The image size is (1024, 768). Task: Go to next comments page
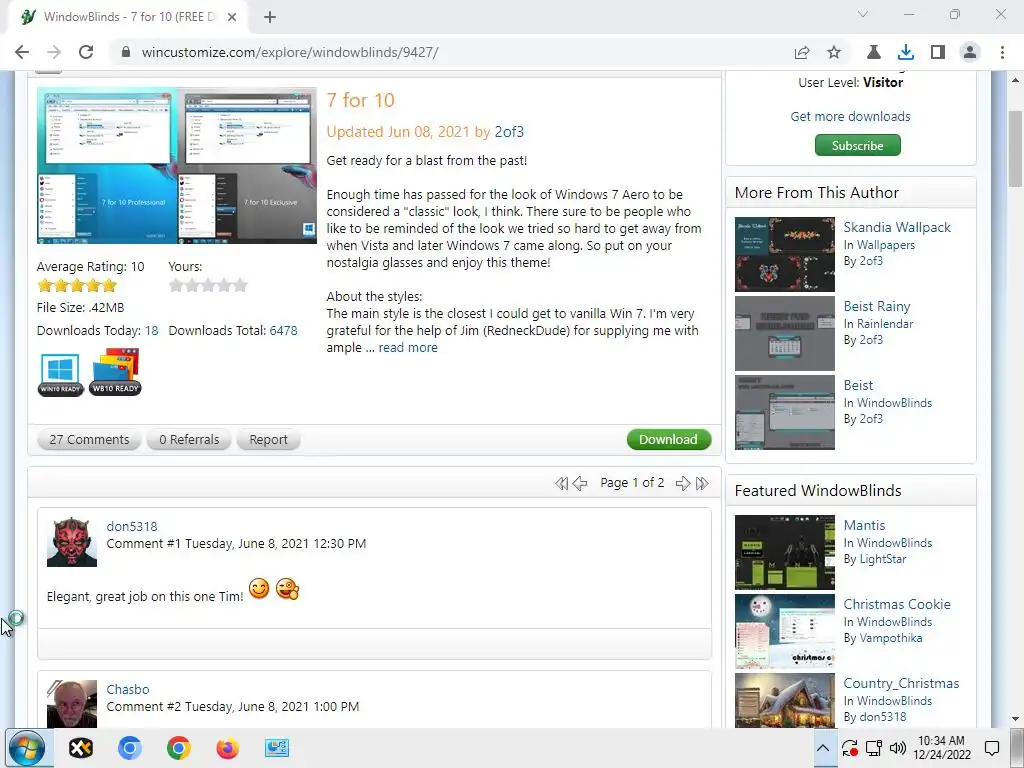coord(682,483)
